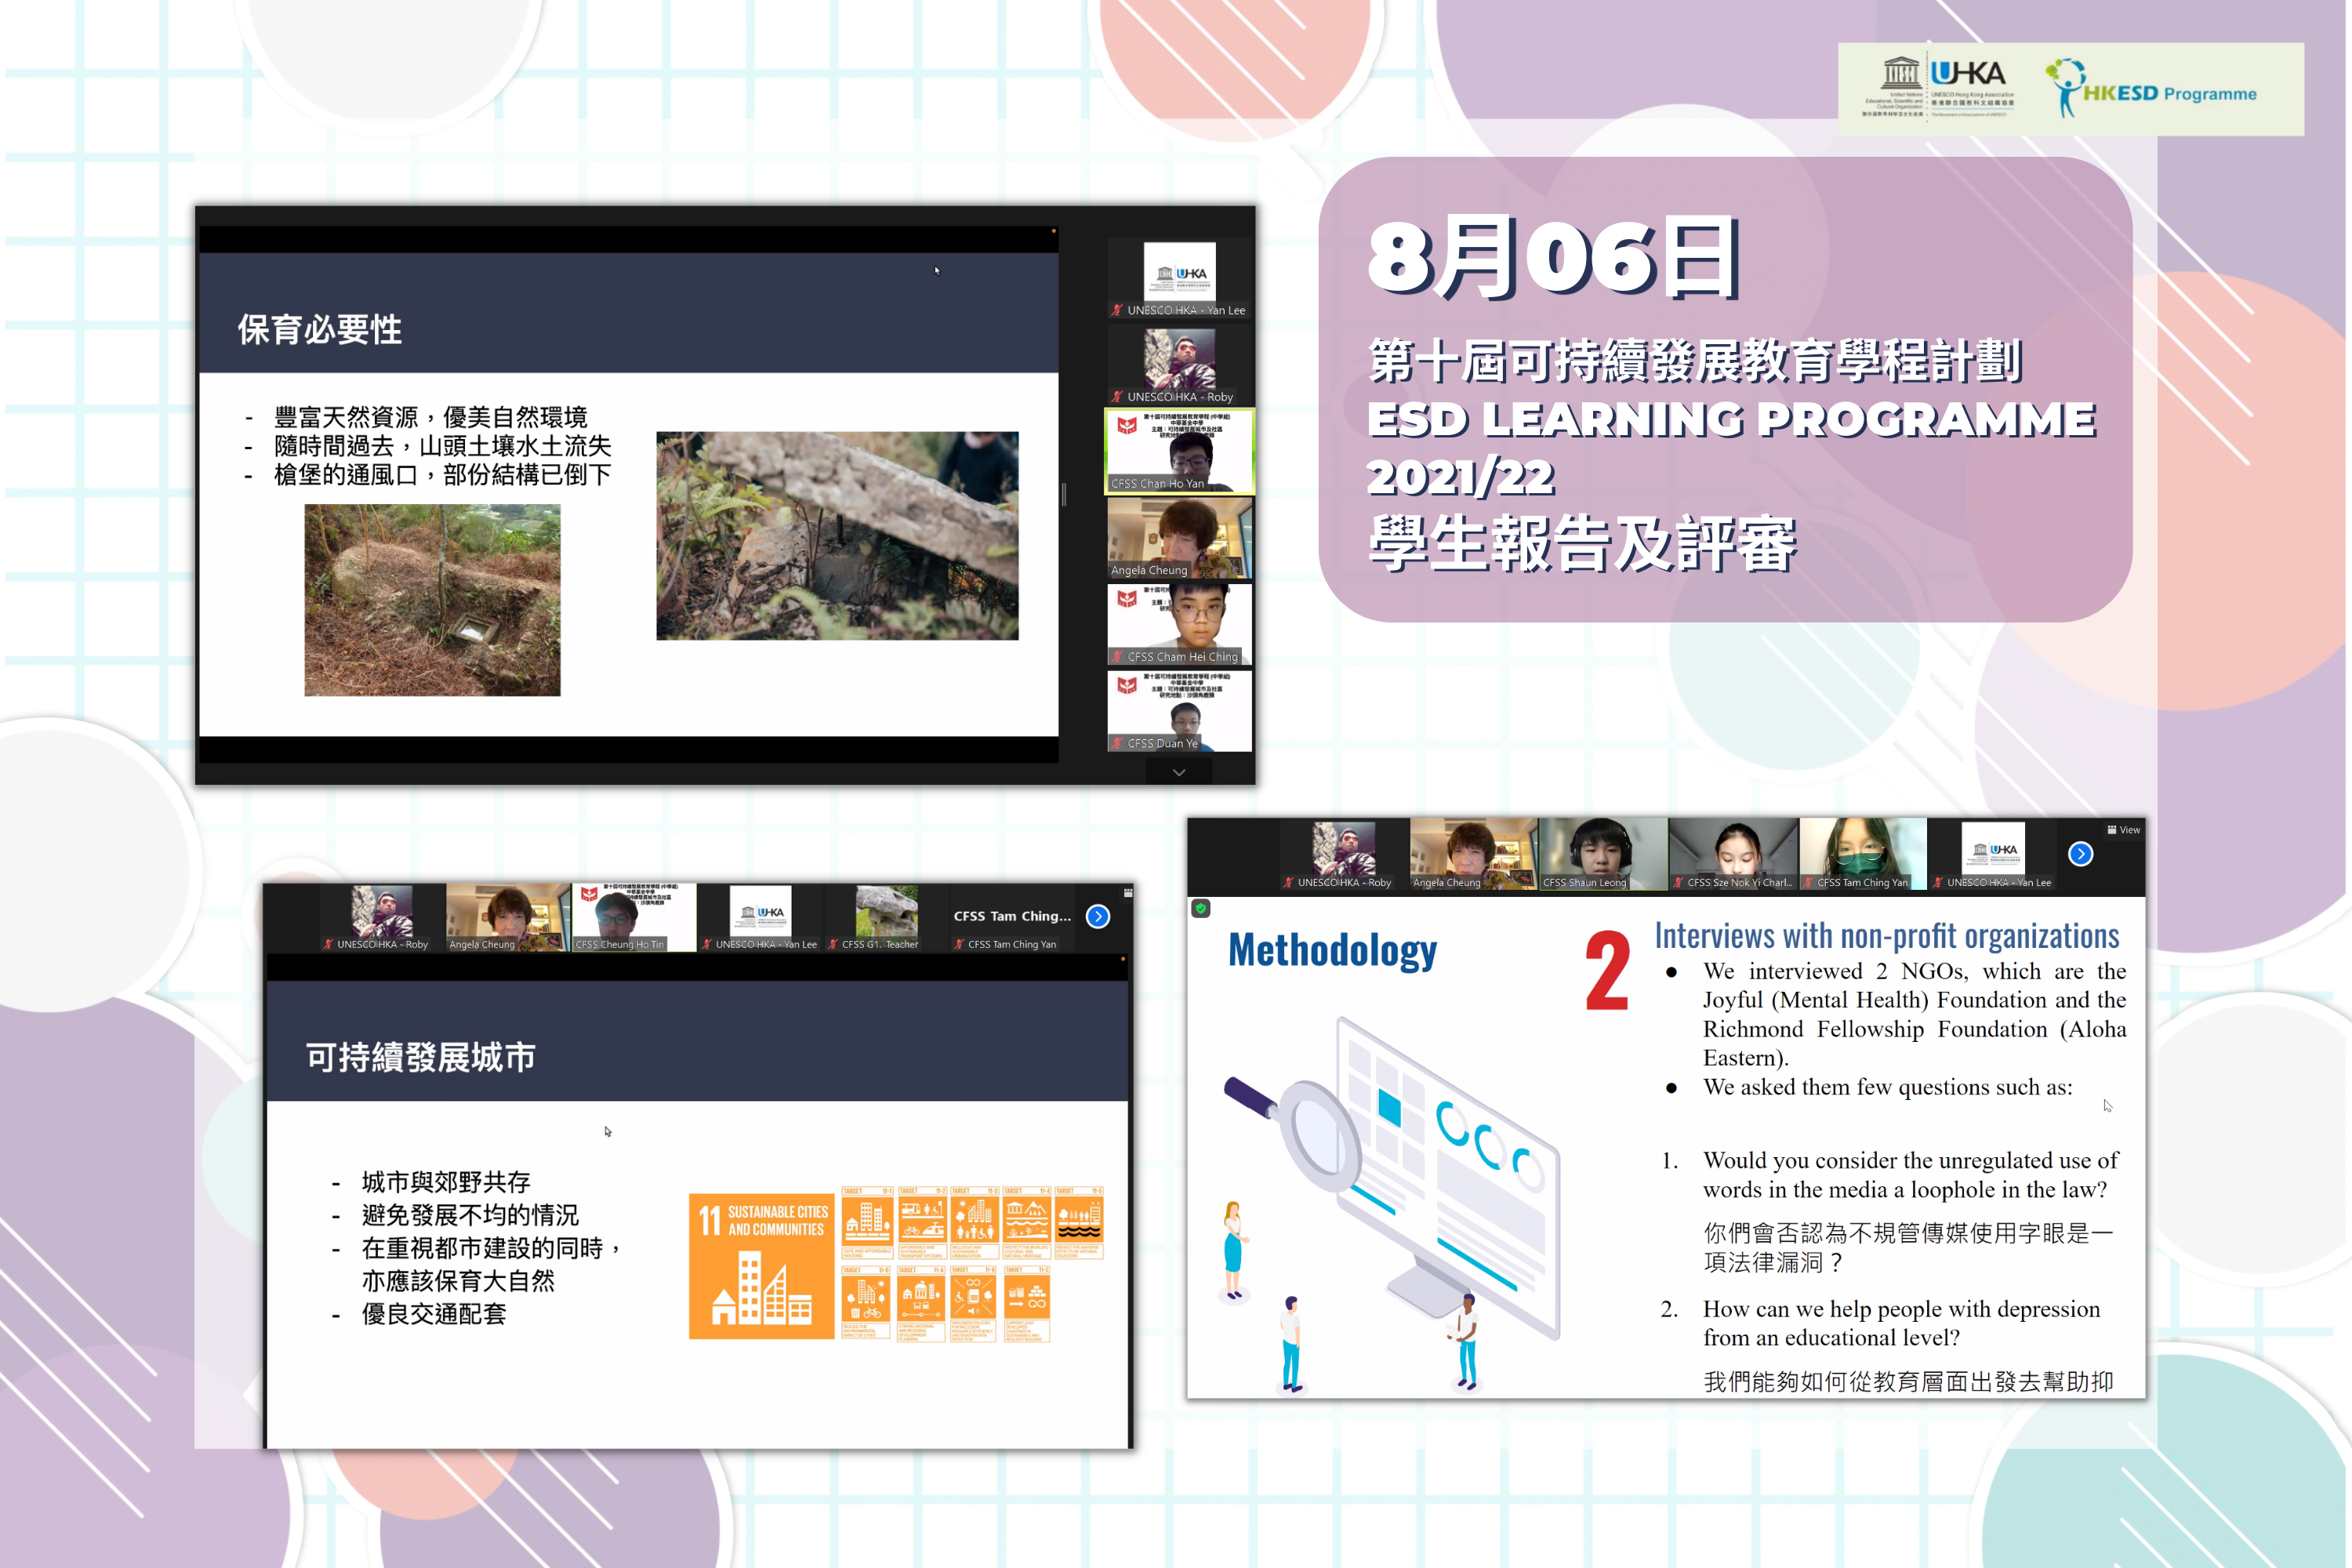Click the 優良交通配套 bullet point
Viewport: 2352px width, 1568px height.
click(x=434, y=1314)
